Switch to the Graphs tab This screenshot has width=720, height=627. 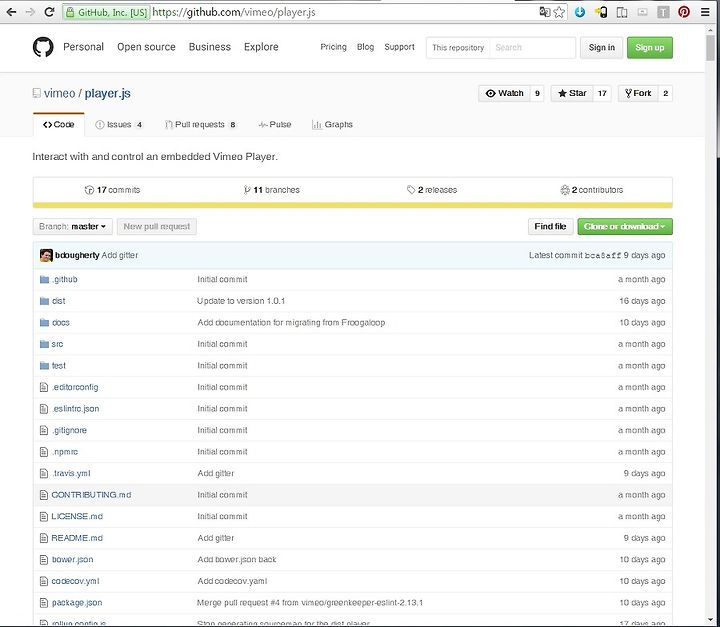point(332,124)
